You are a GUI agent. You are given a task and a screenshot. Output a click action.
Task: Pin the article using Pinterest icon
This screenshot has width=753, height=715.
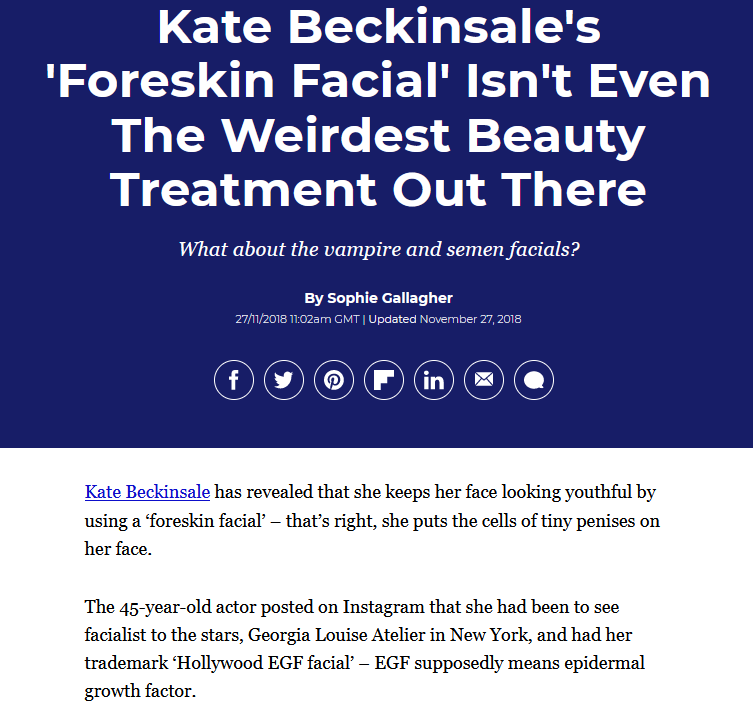tap(334, 380)
